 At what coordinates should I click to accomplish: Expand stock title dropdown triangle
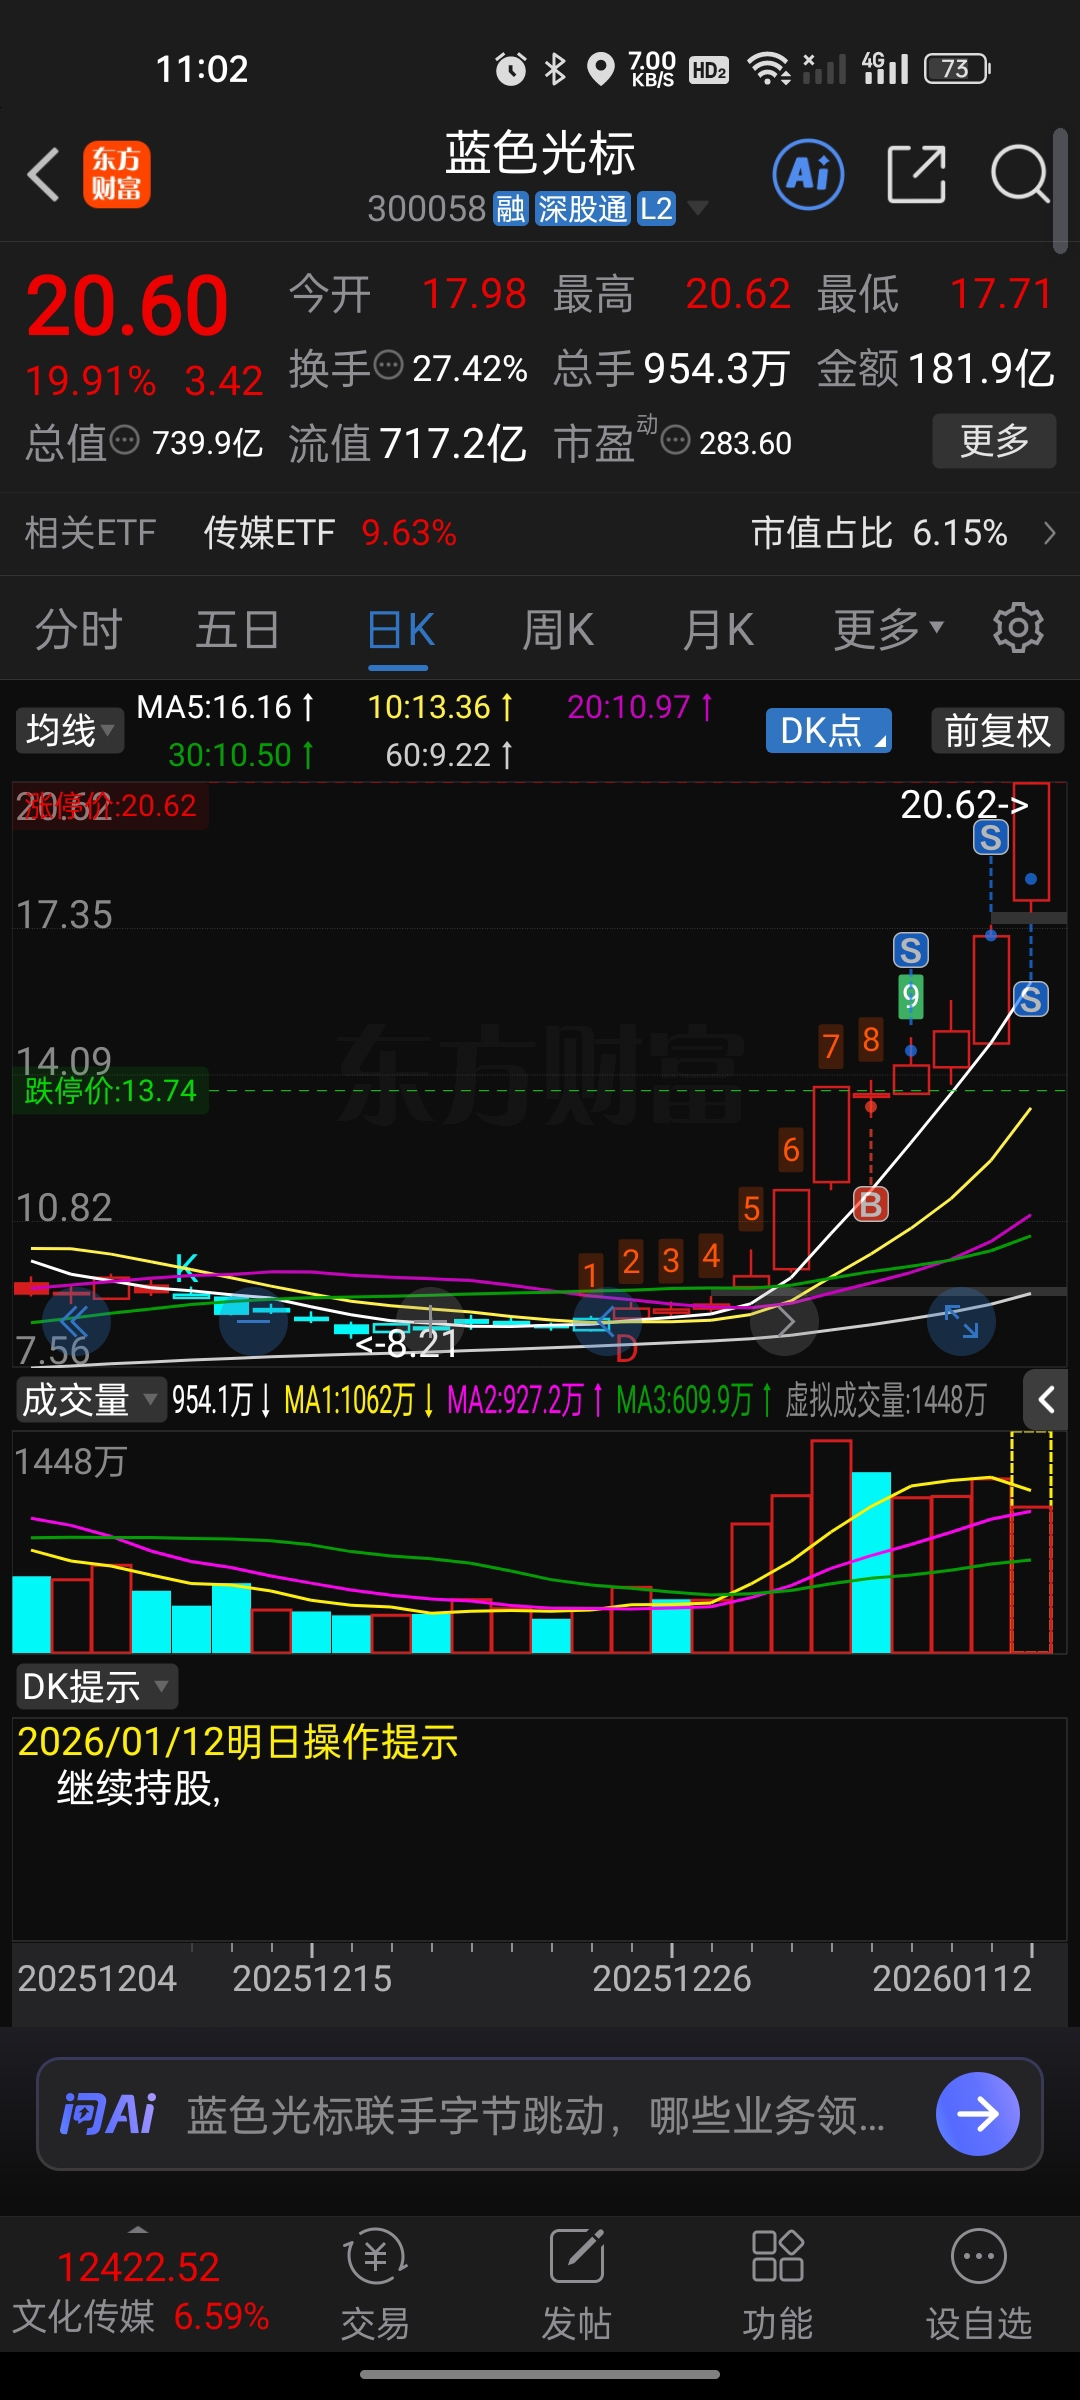click(698, 208)
